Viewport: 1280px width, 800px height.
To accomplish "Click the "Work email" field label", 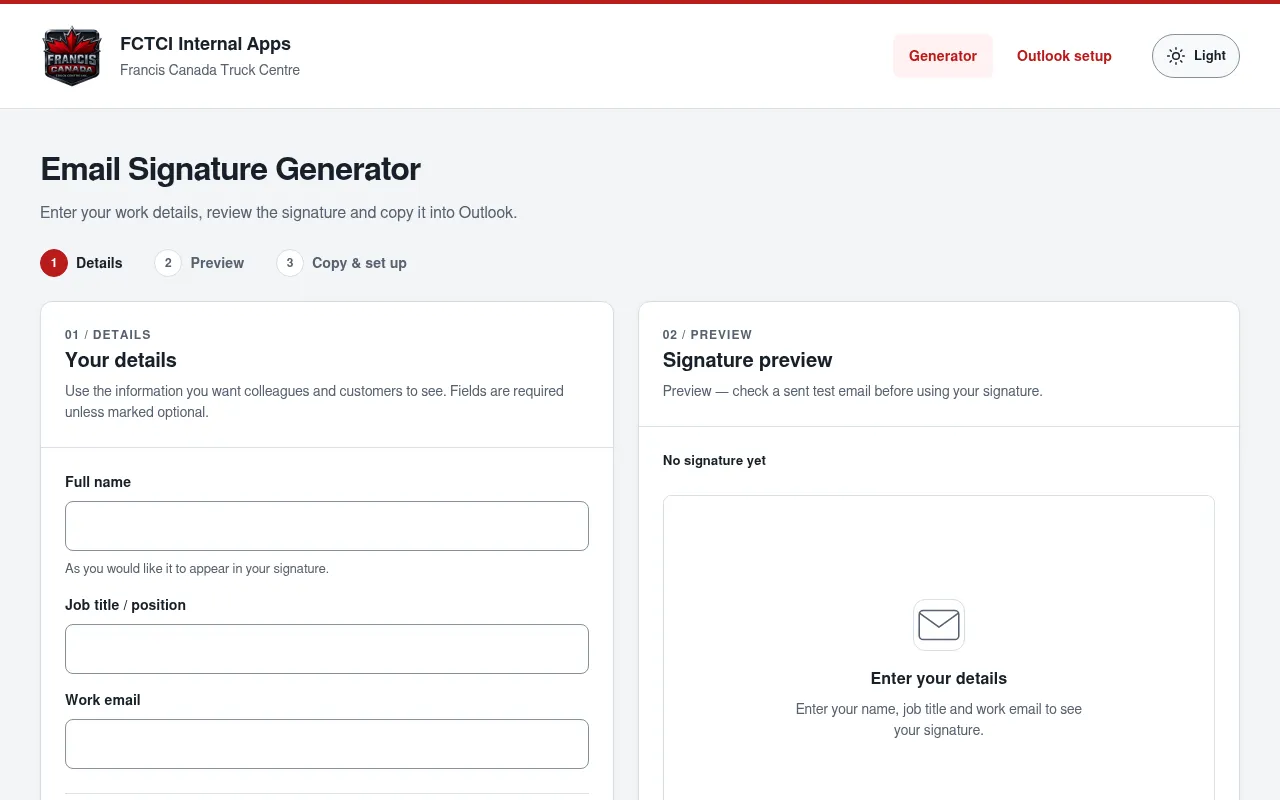I will (103, 700).
